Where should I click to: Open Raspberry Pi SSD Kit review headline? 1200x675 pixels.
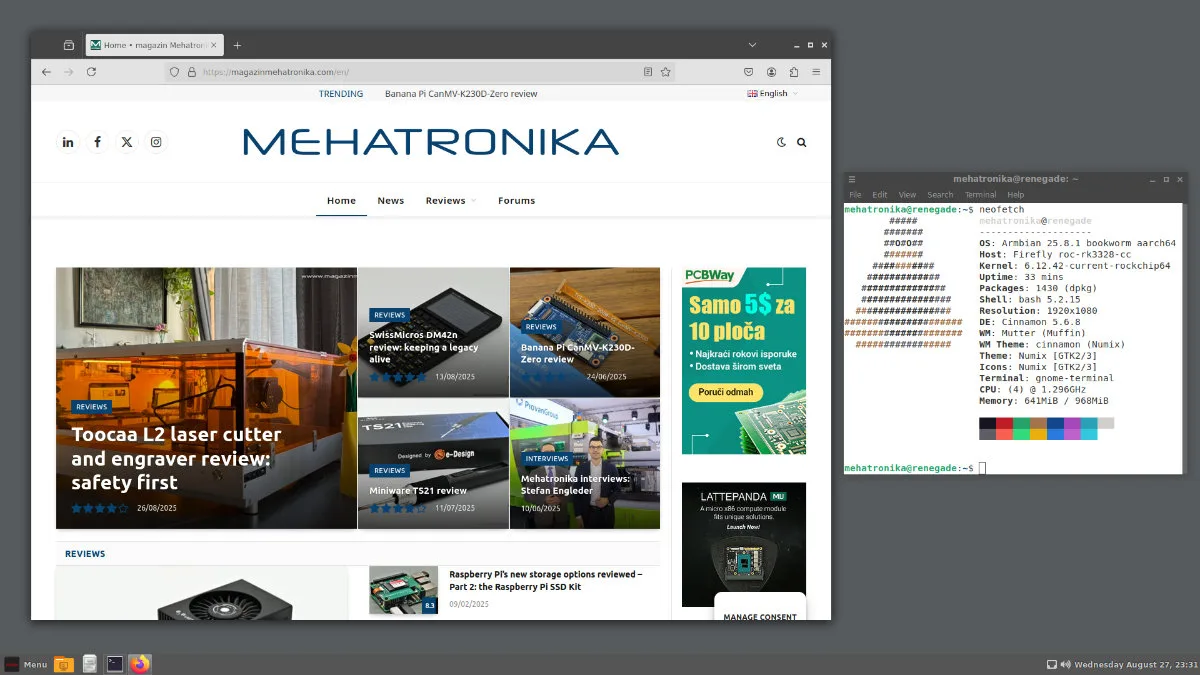pos(545,580)
